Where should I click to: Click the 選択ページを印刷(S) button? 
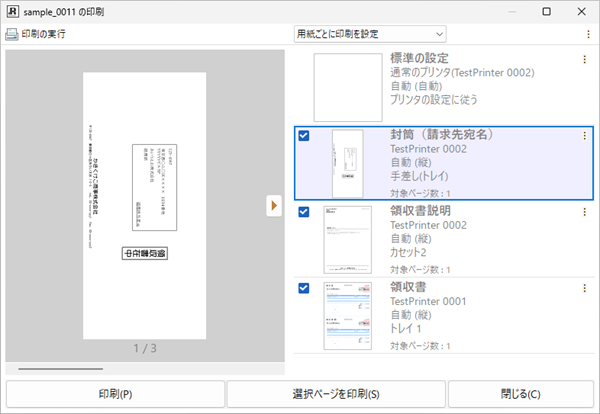(336, 394)
